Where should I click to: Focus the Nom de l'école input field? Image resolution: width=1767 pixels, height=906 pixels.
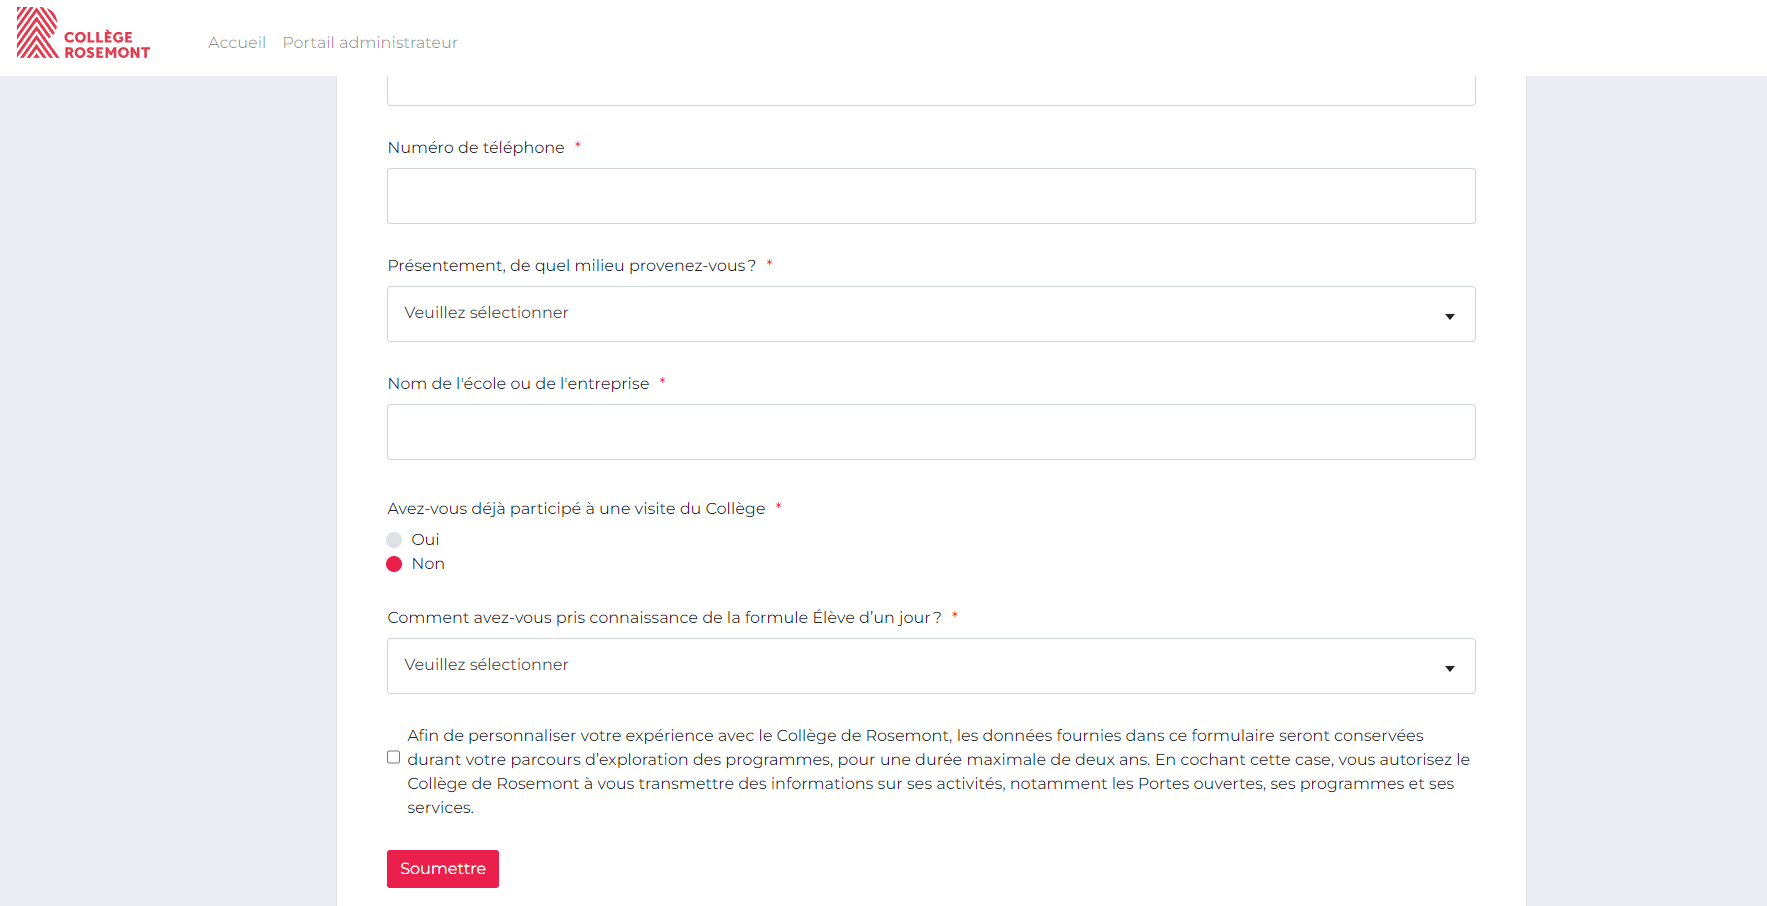pyautogui.click(x=930, y=432)
